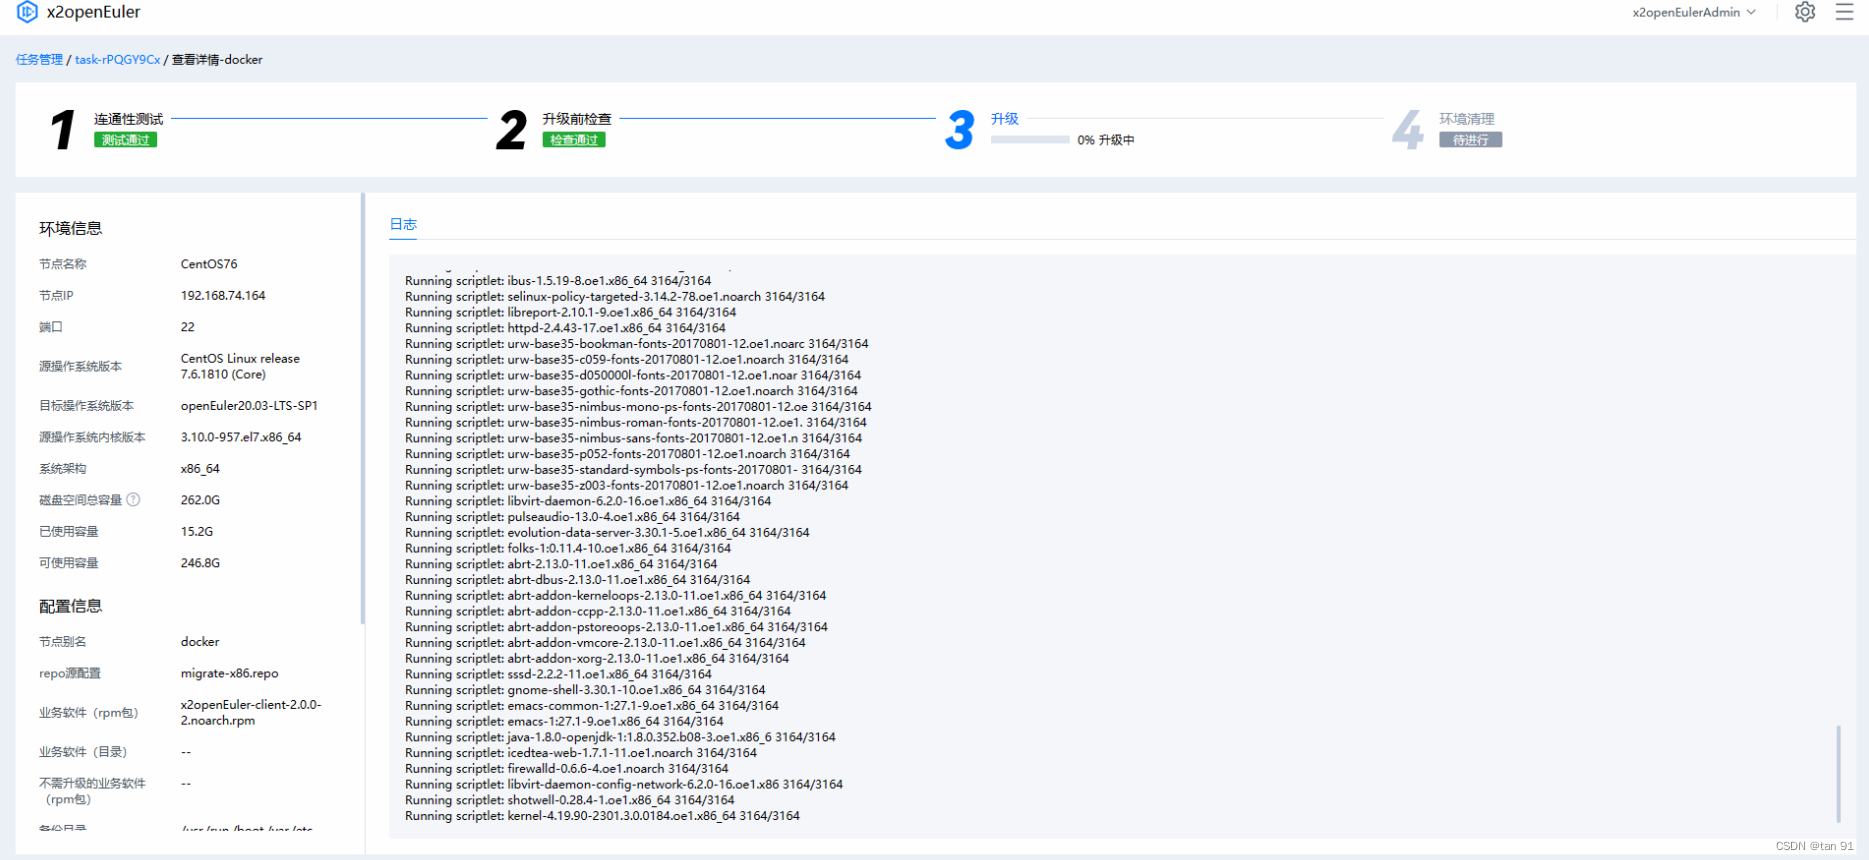This screenshot has width=1869, height=860.
Task: Click the left info panel scrollbar
Action: tap(362, 408)
